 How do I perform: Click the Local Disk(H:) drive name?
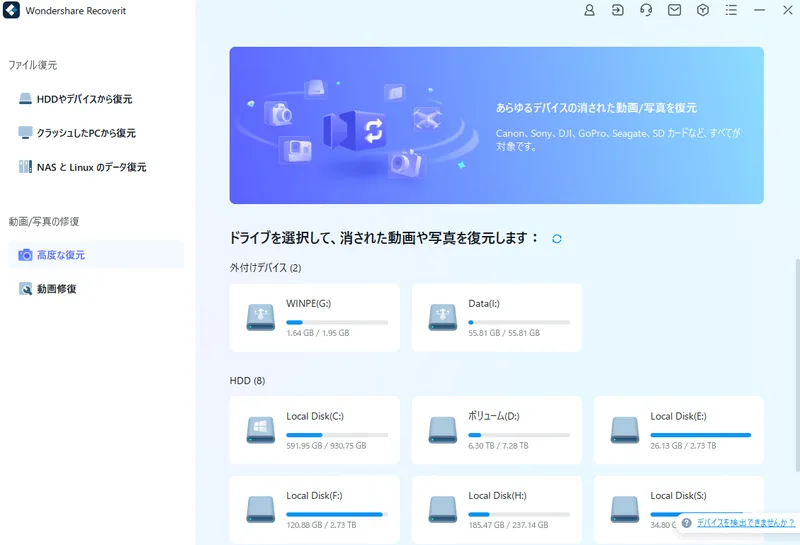coord(497,496)
